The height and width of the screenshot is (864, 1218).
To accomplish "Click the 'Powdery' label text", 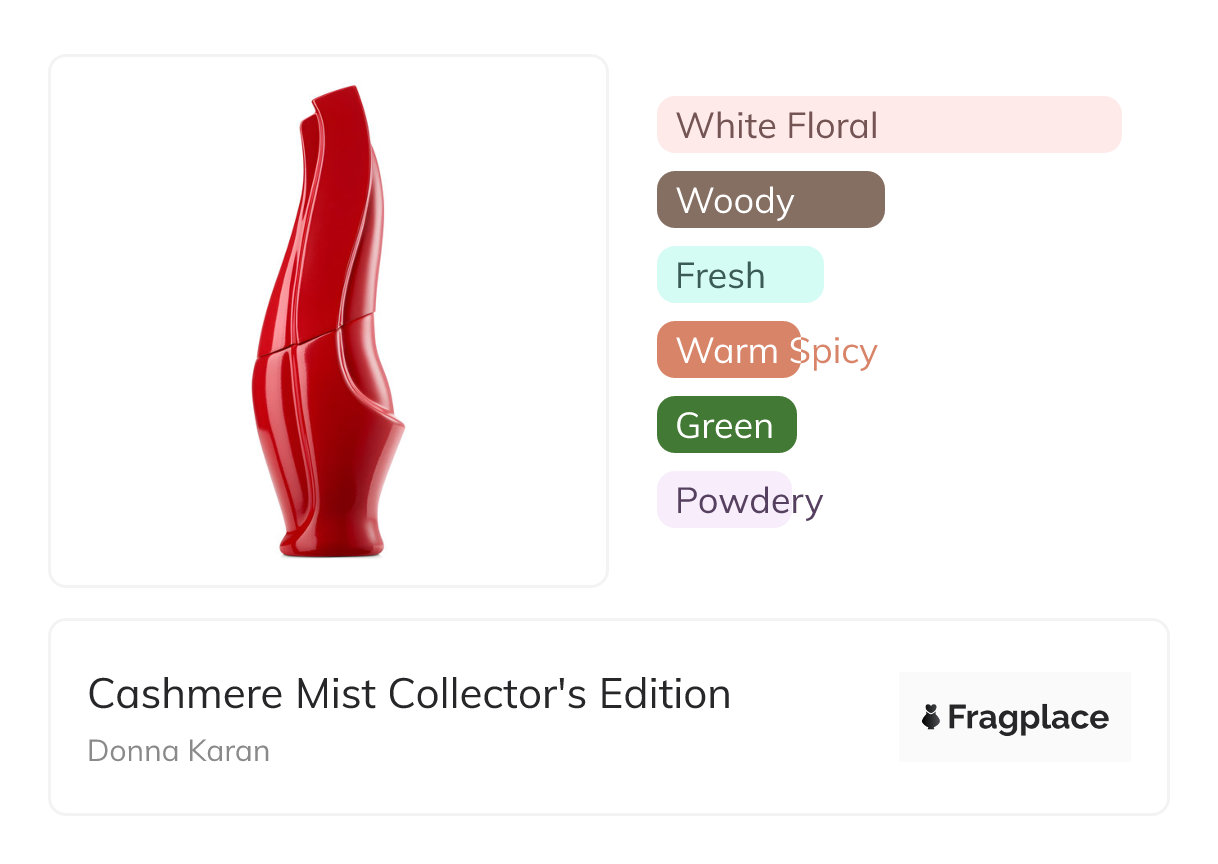I will [748, 501].
